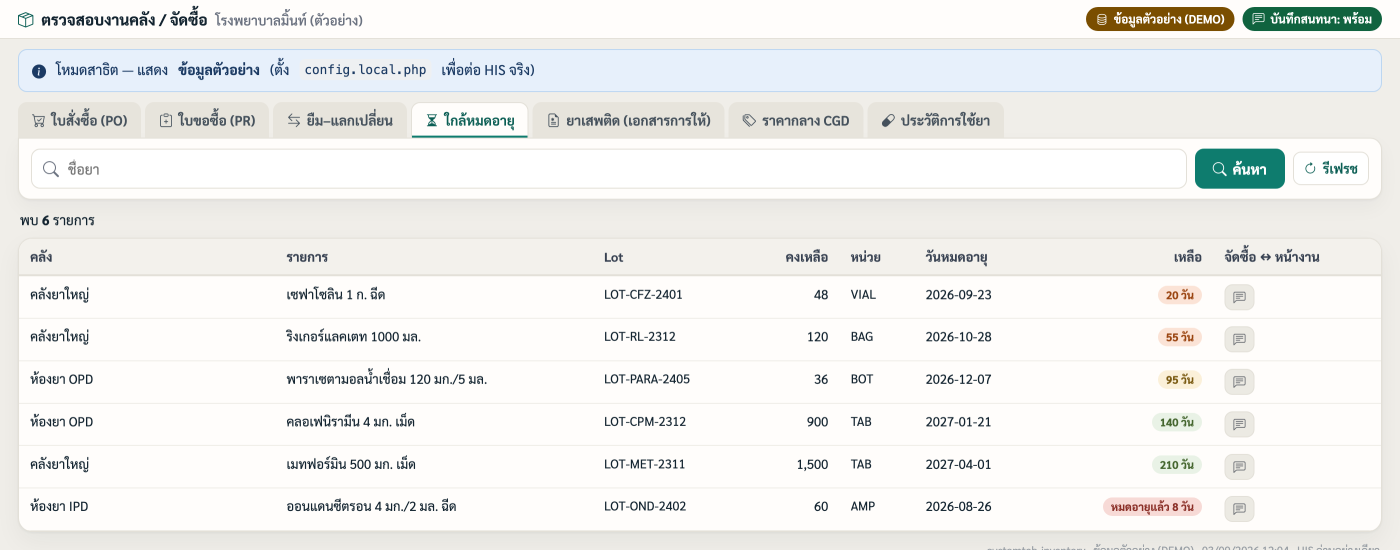Click quantity 1,500 in the table
Image resolution: width=1400 pixels, height=550 pixels.
[x=812, y=465]
